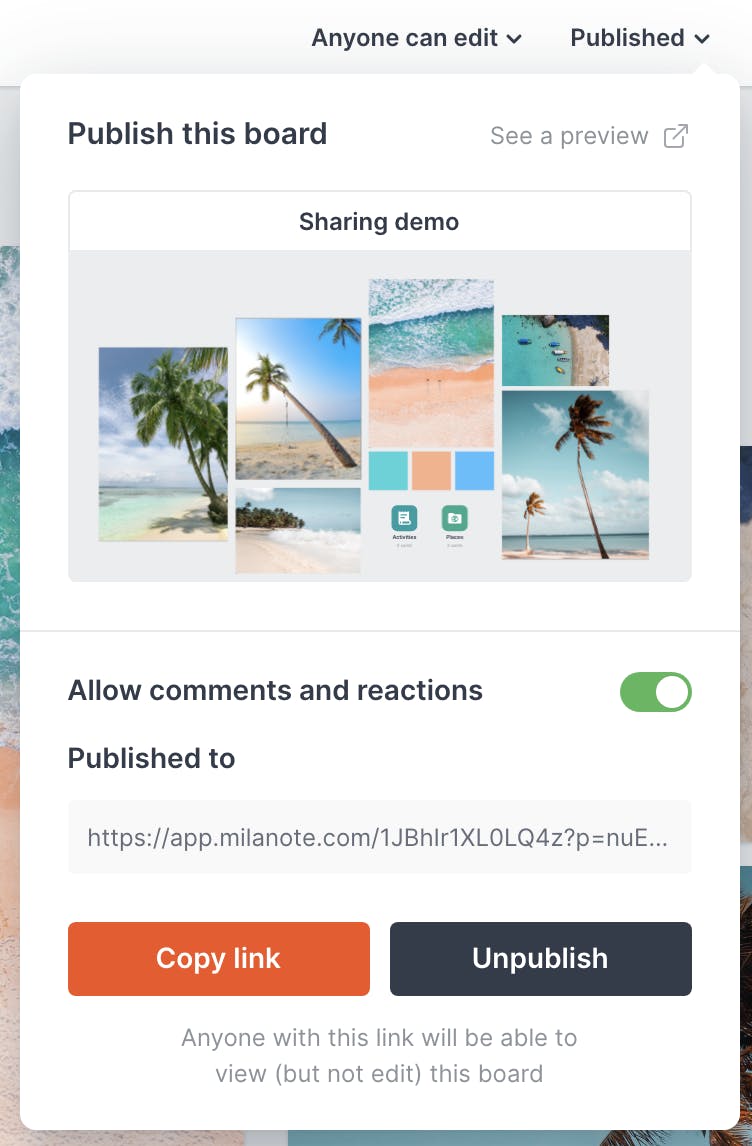
Task: Click the boats on turquoise water photo
Action: point(555,350)
